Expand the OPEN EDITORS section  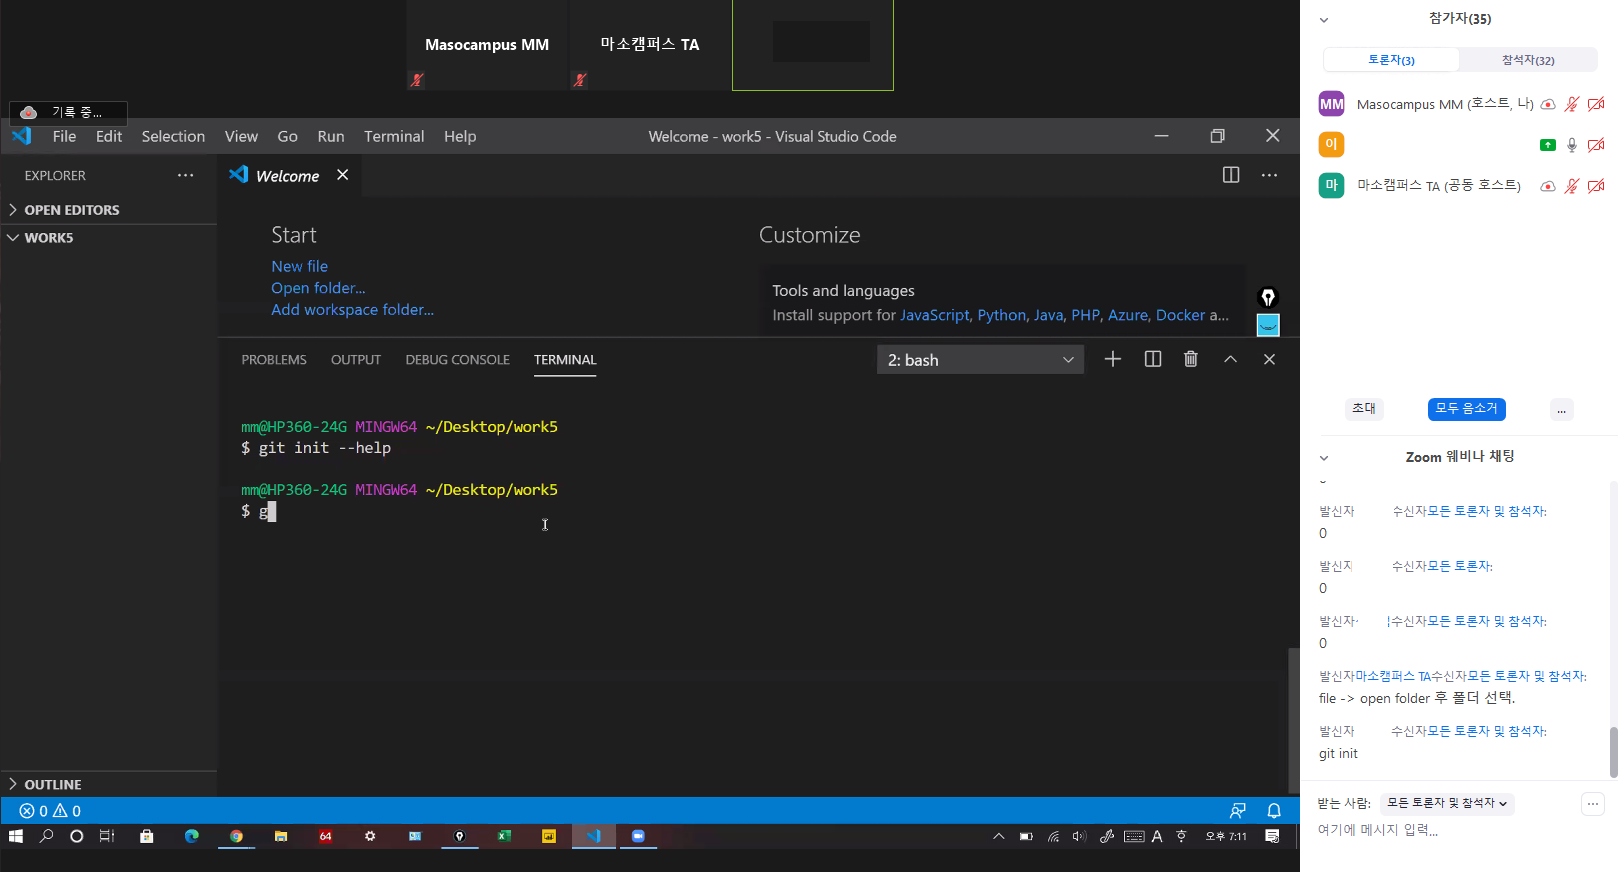[71, 210]
